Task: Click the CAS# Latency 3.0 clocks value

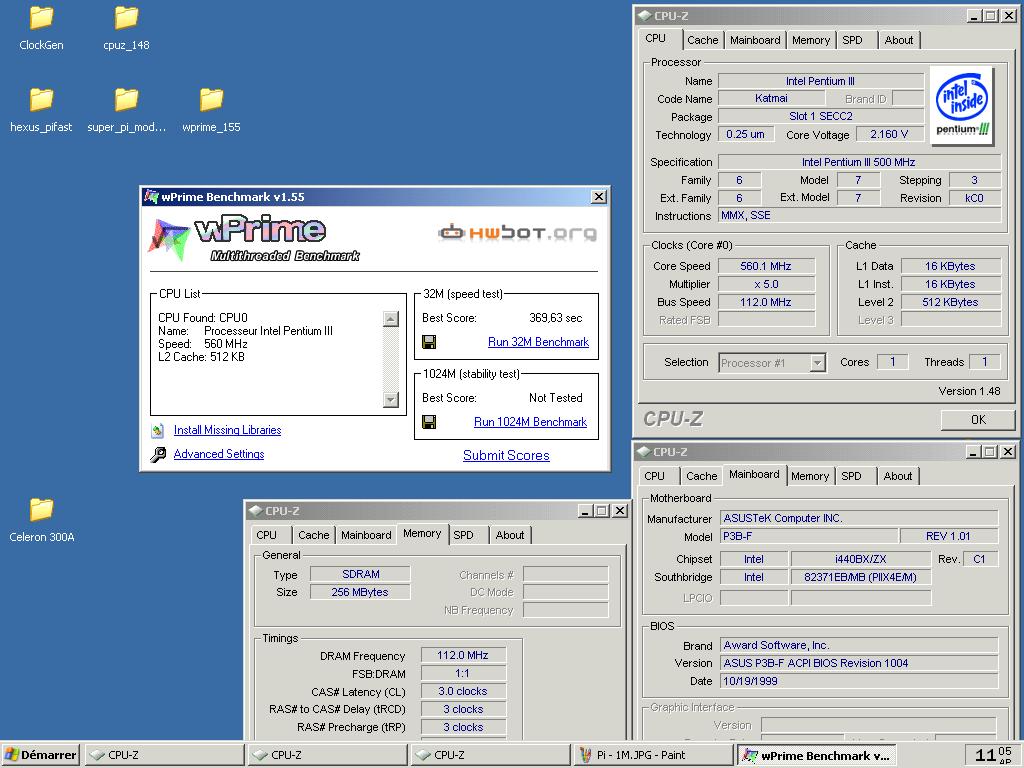Action: click(x=463, y=691)
